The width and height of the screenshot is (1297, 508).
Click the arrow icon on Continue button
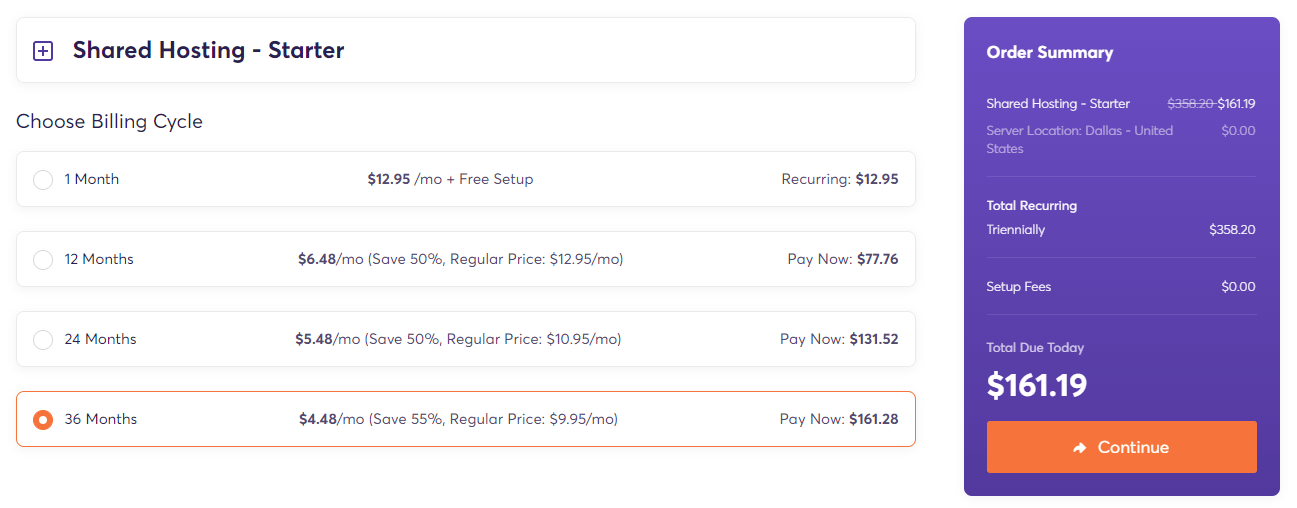(x=1080, y=448)
